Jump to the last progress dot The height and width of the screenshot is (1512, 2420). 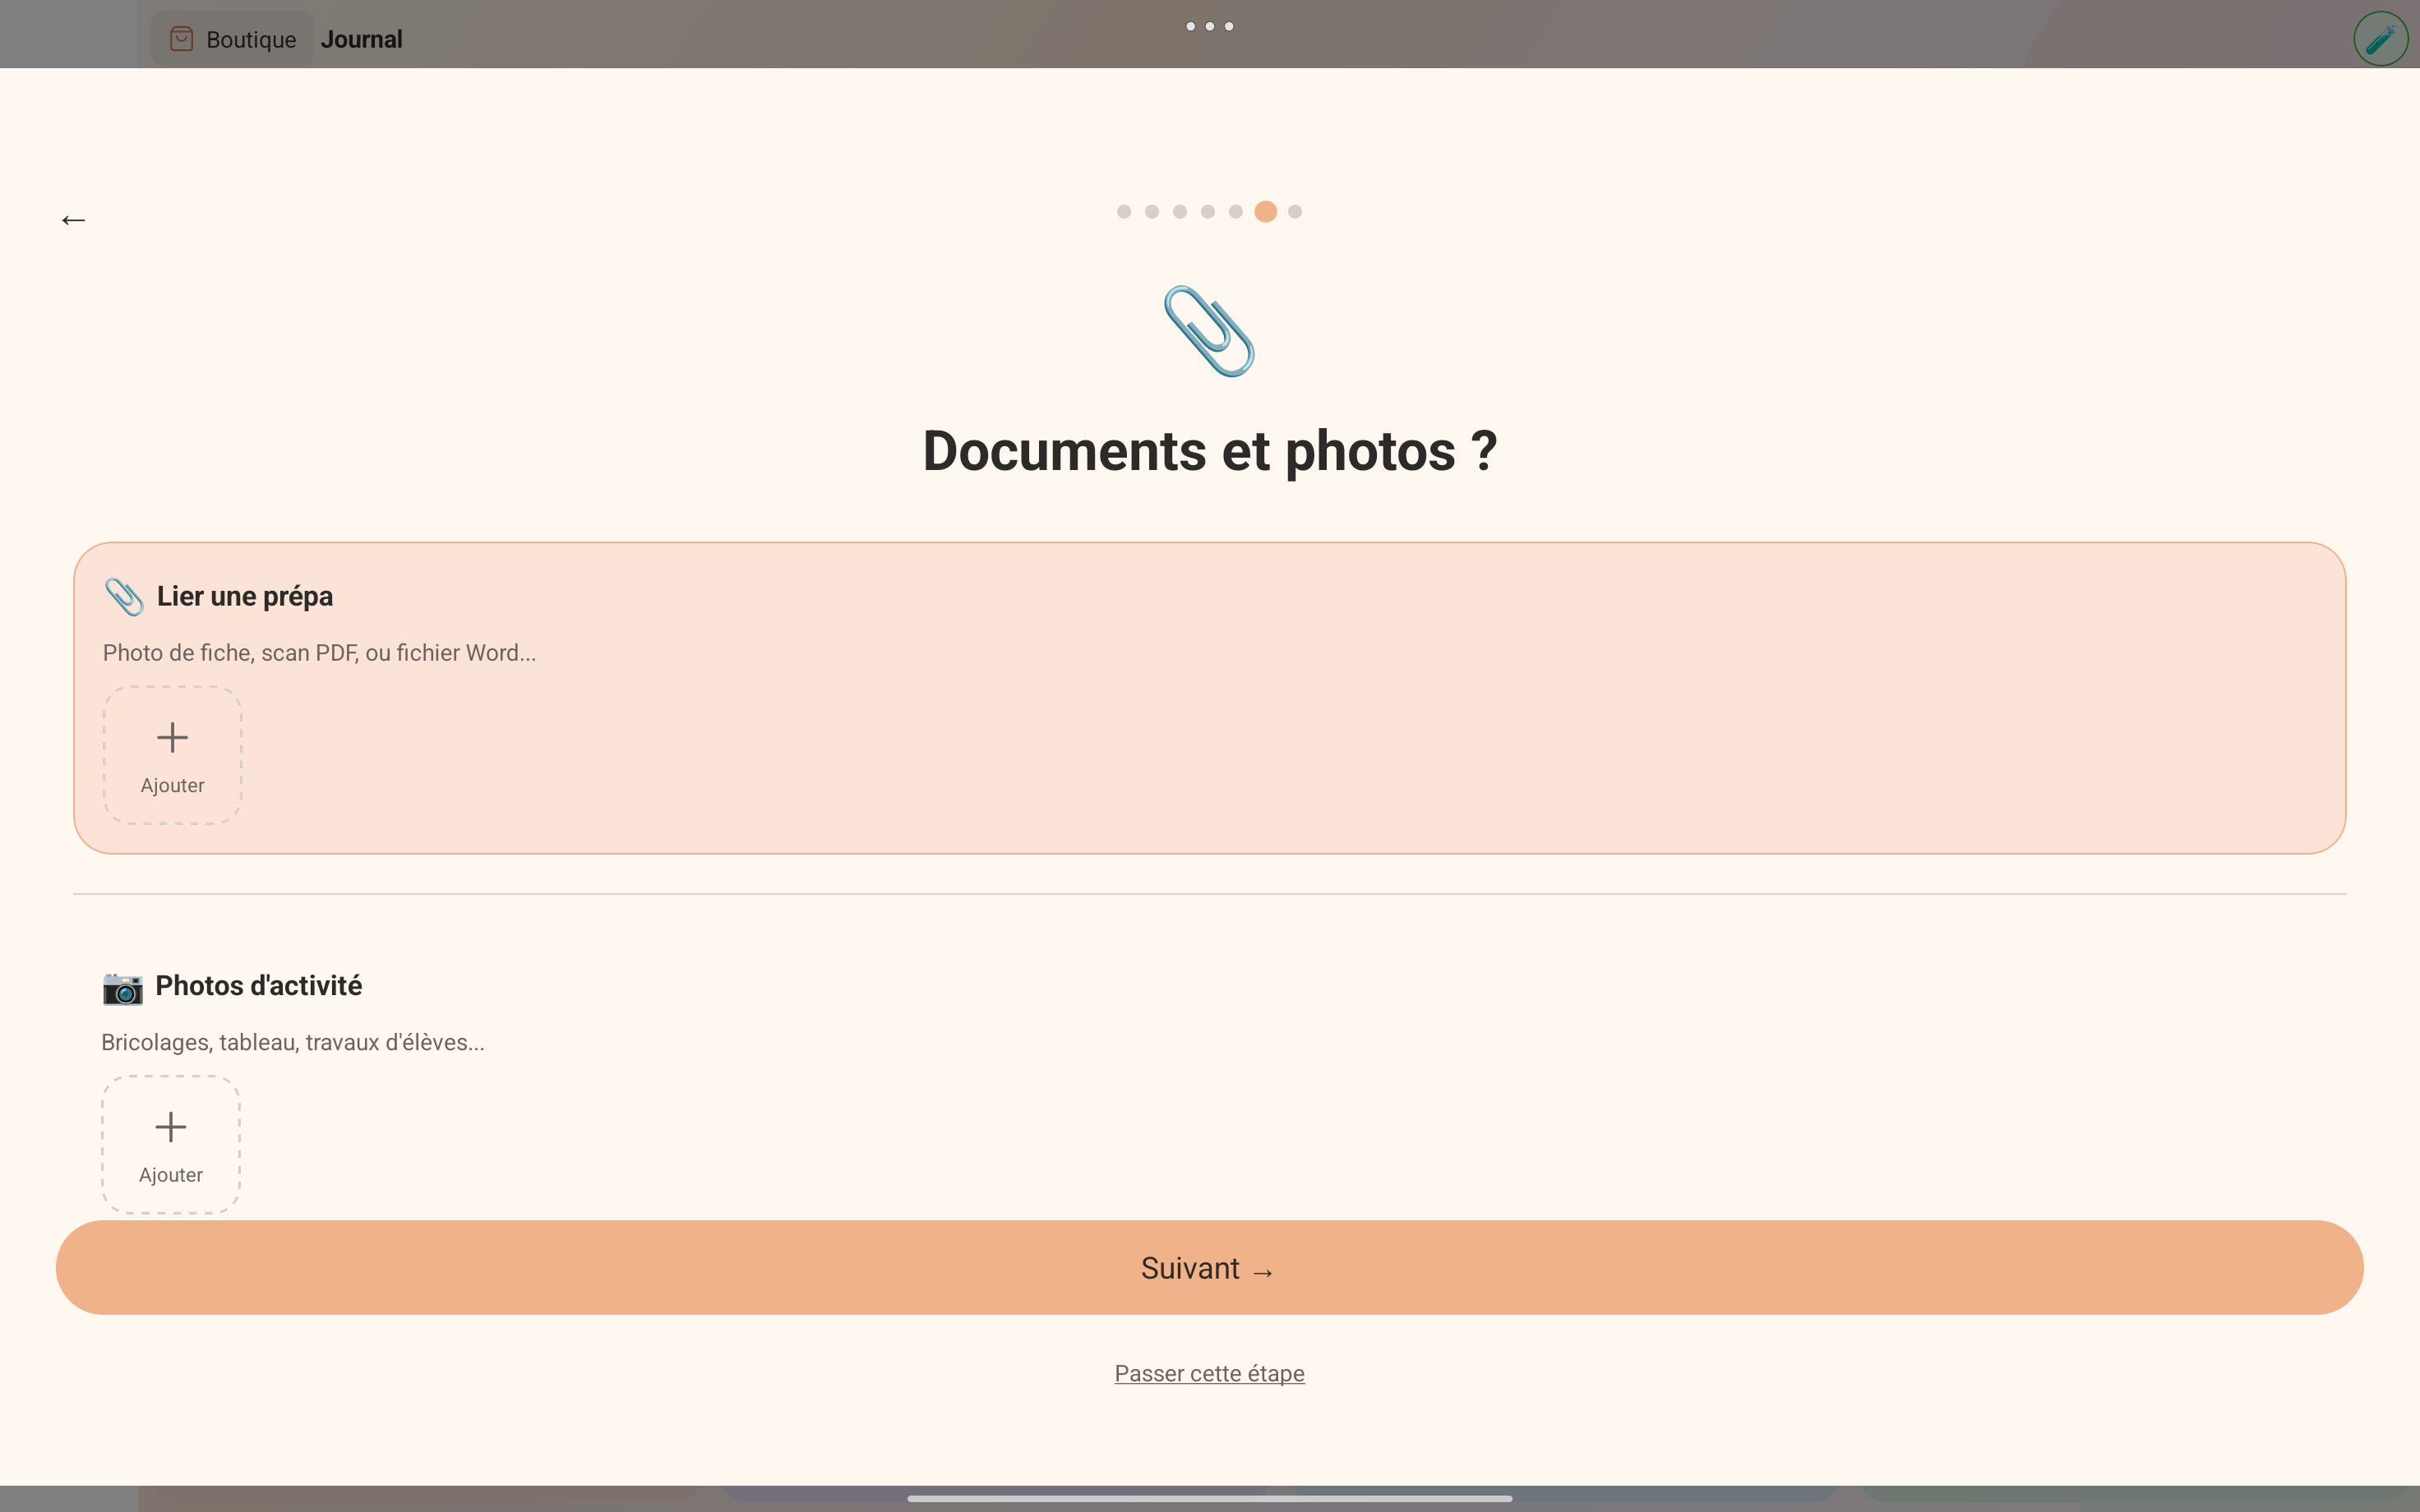tap(1295, 211)
